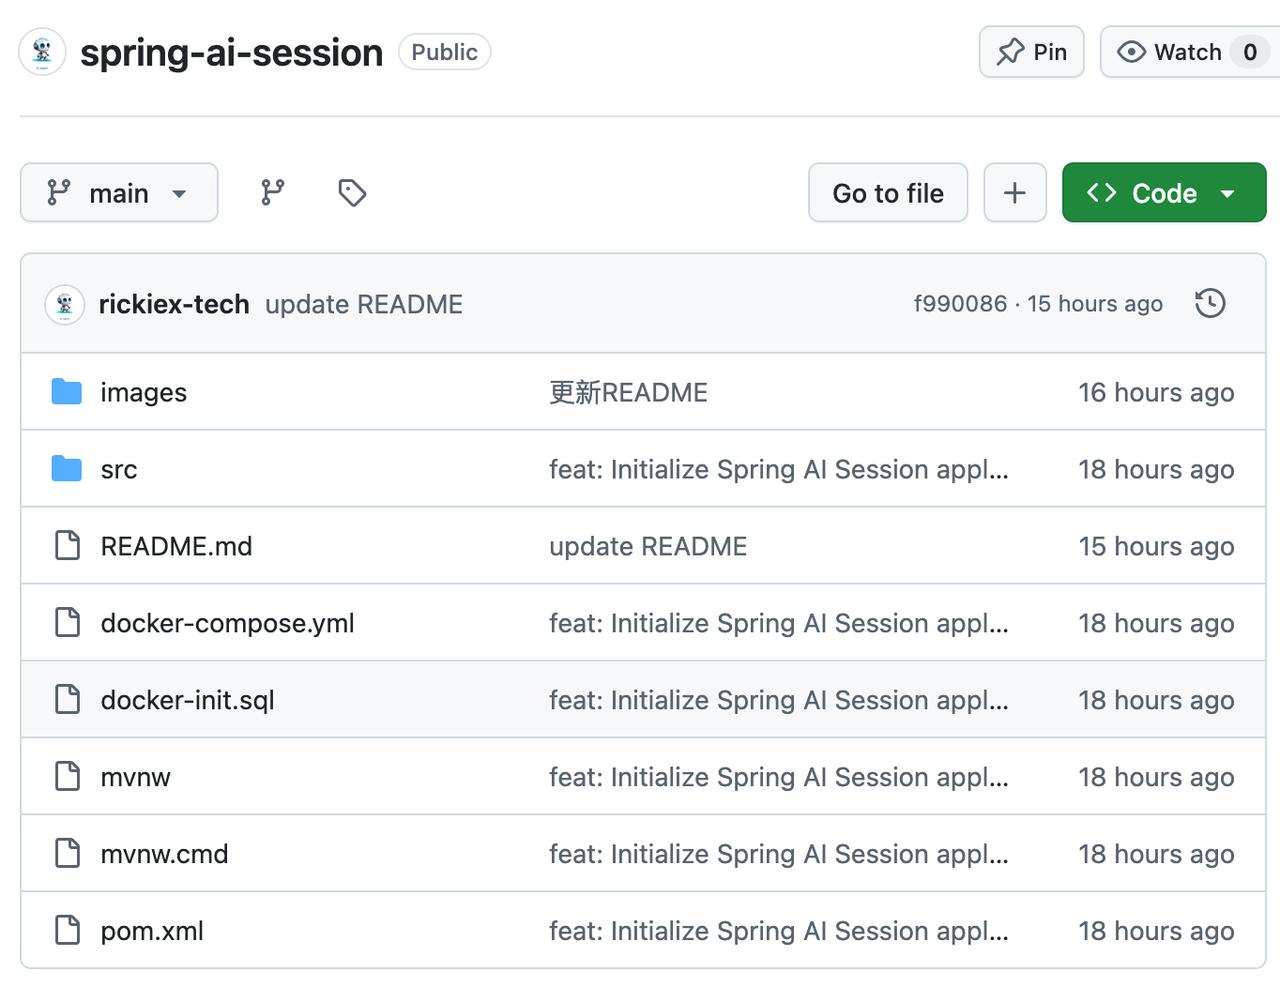
Task: Open the commit history clock icon
Action: 1210,303
